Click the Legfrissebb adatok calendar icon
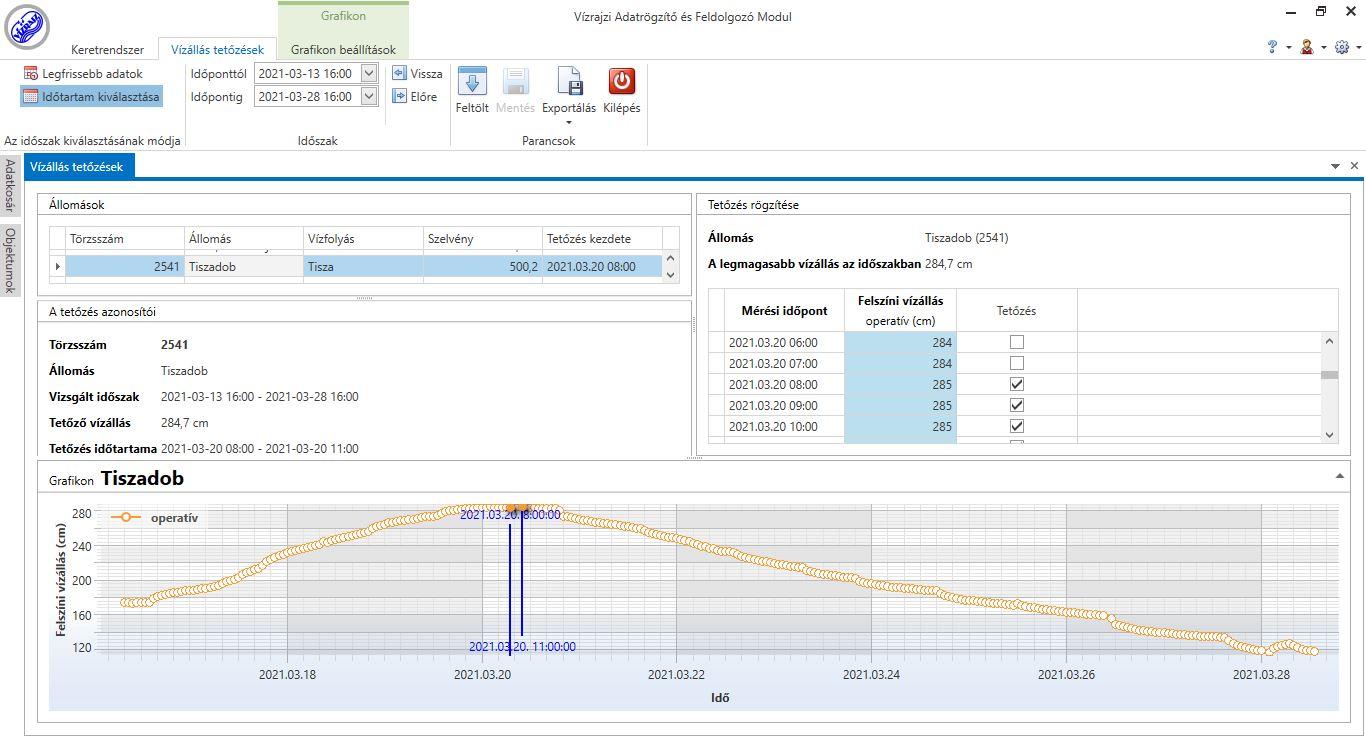Viewport: 1366px width, 737px height. (x=31, y=74)
